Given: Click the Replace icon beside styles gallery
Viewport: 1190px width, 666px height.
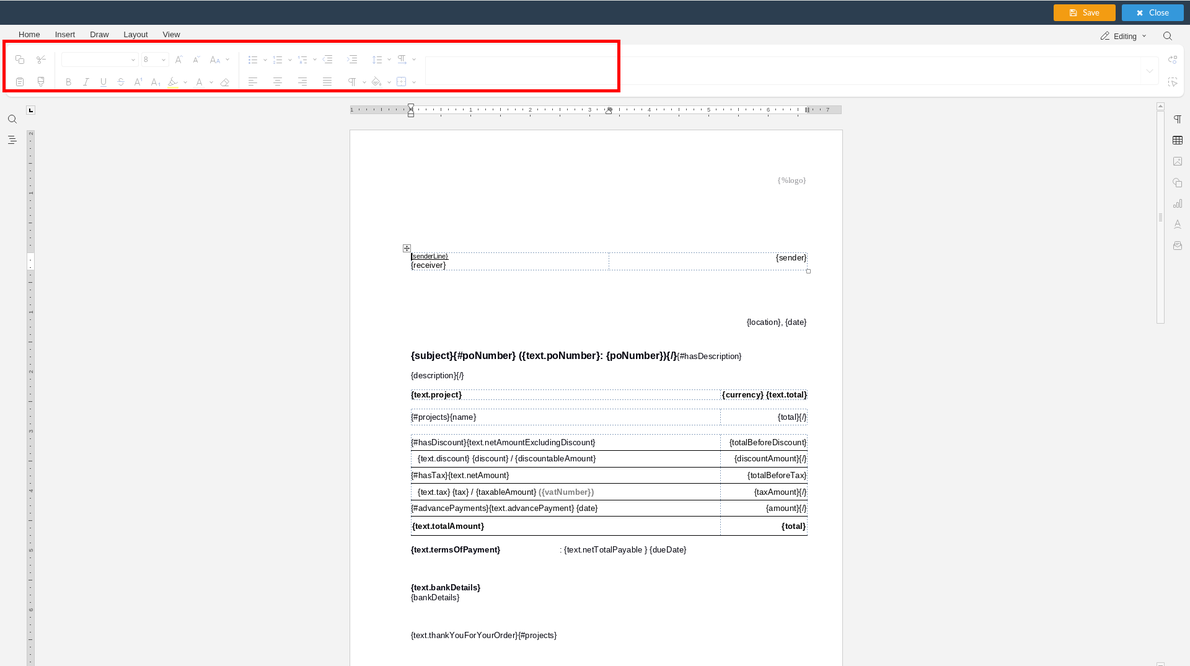Looking at the screenshot, I should click(x=1173, y=60).
